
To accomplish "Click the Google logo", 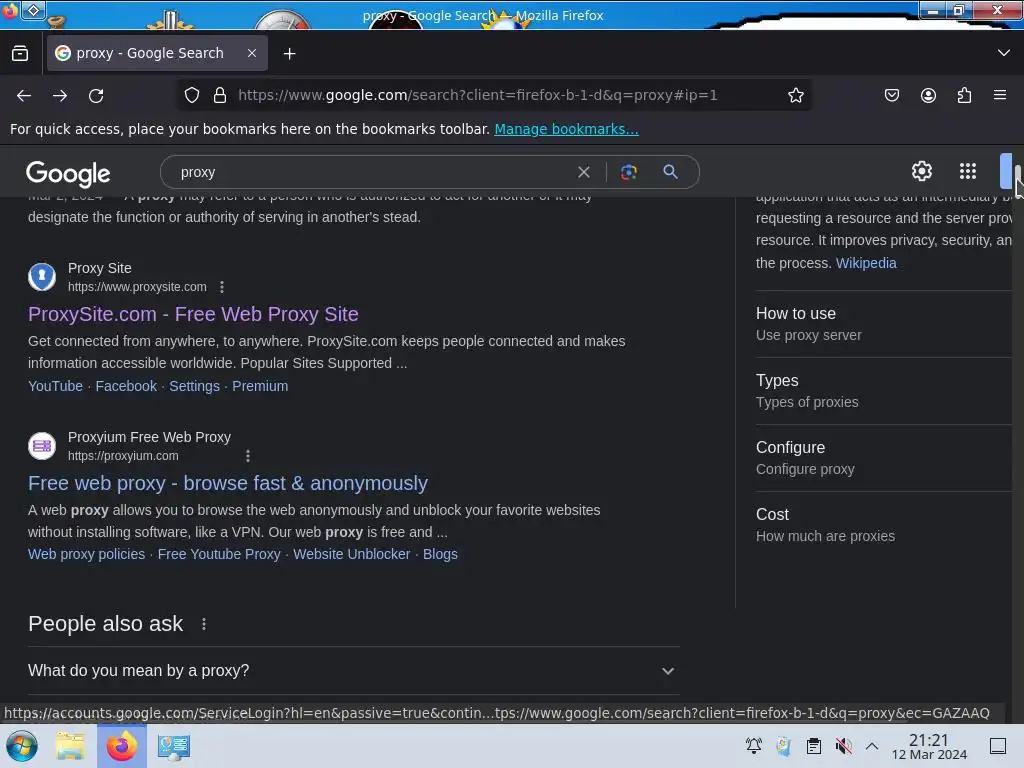I will (x=69, y=173).
